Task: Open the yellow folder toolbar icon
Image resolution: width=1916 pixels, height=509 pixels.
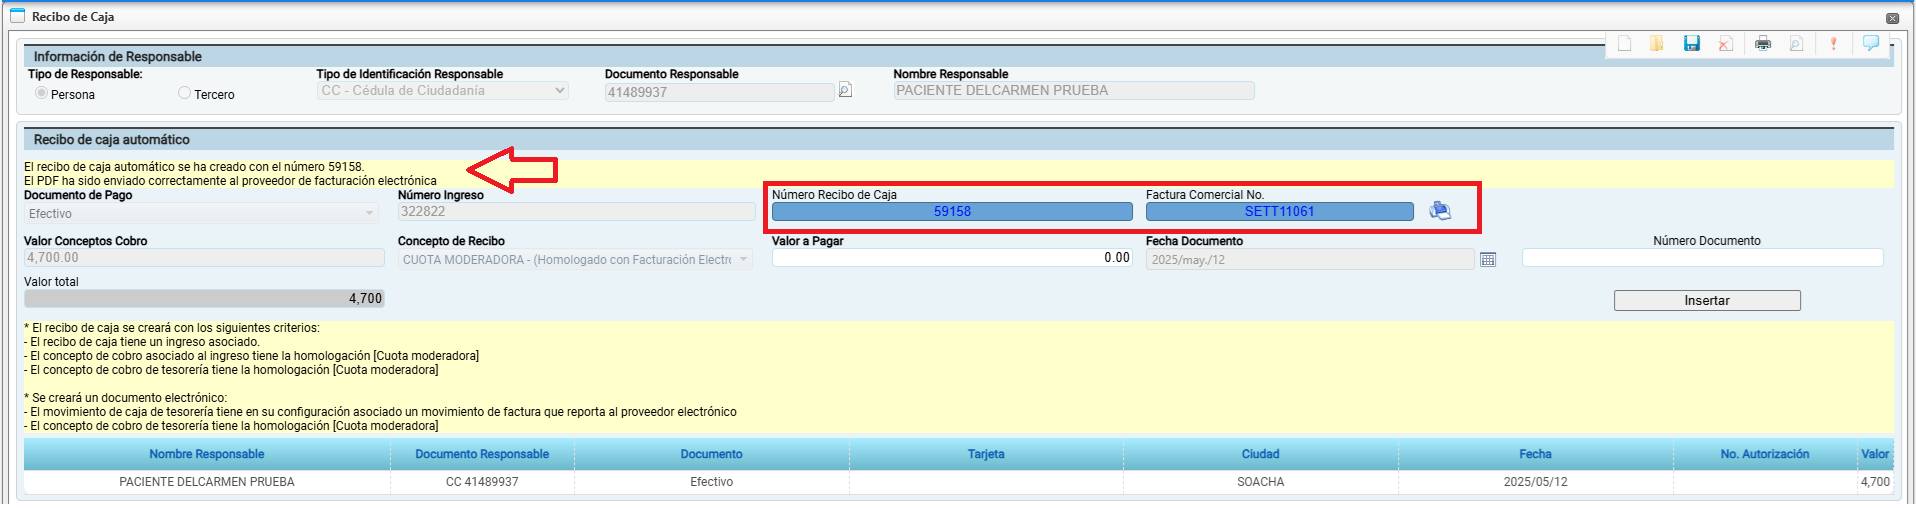Action: click(1657, 44)
